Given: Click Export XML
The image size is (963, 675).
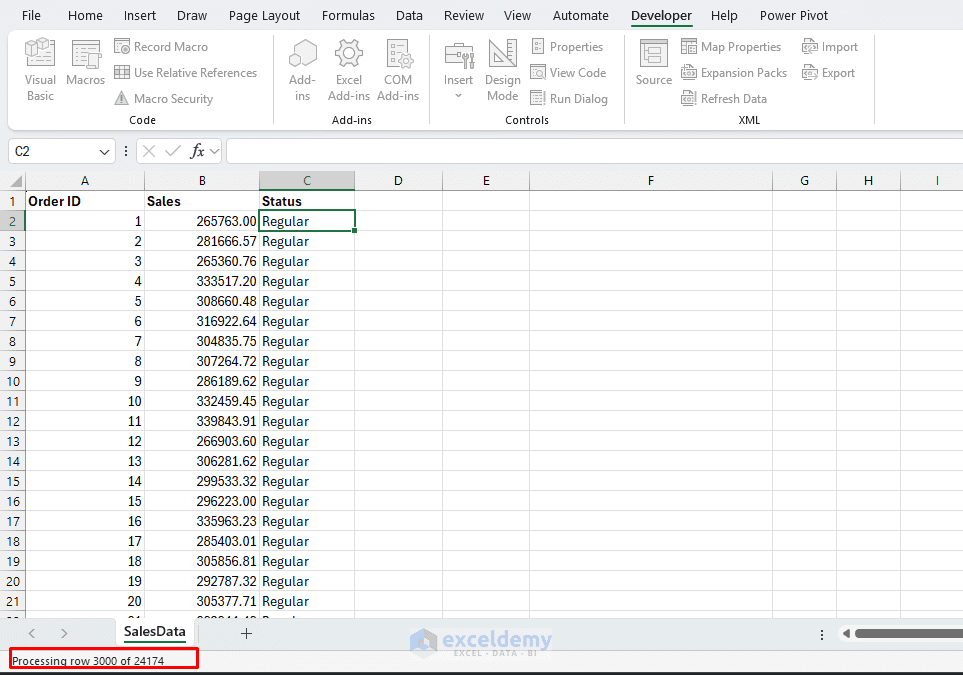Looking at the screenshot, I should [828, 72].
